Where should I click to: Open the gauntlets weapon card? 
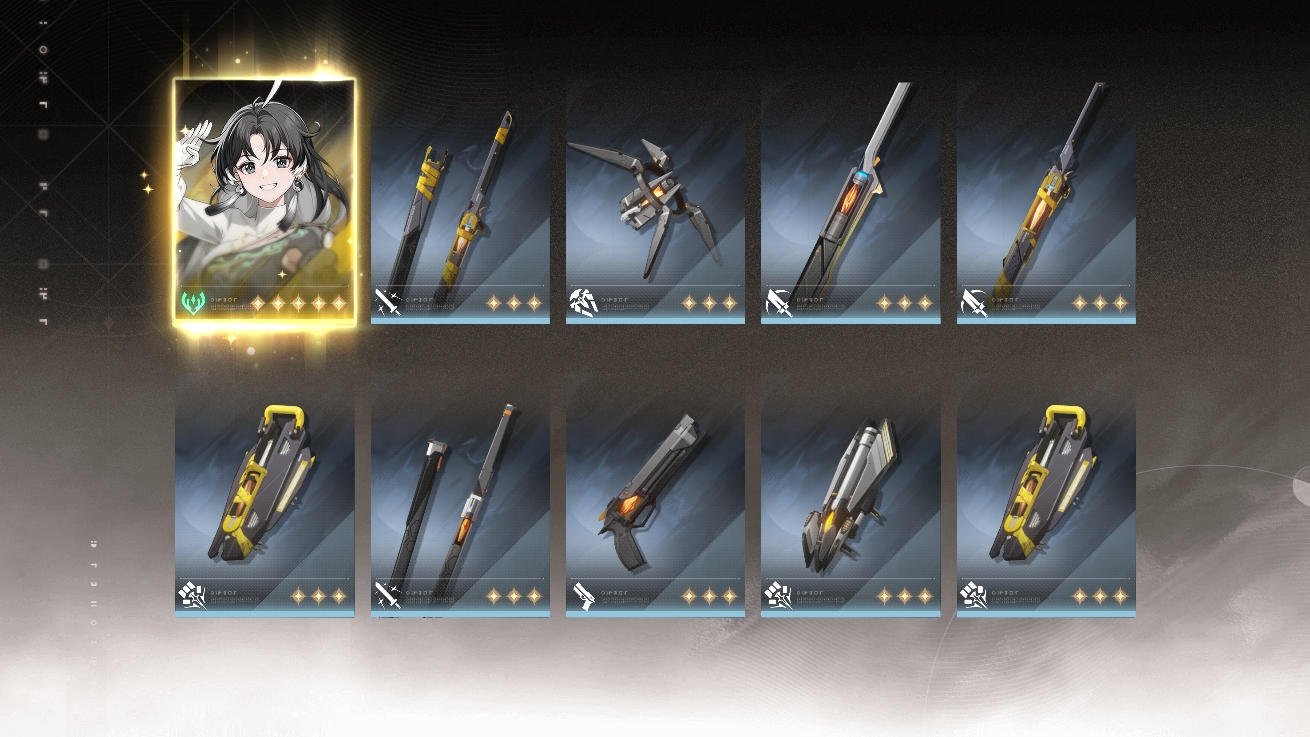tap(655, 202)
